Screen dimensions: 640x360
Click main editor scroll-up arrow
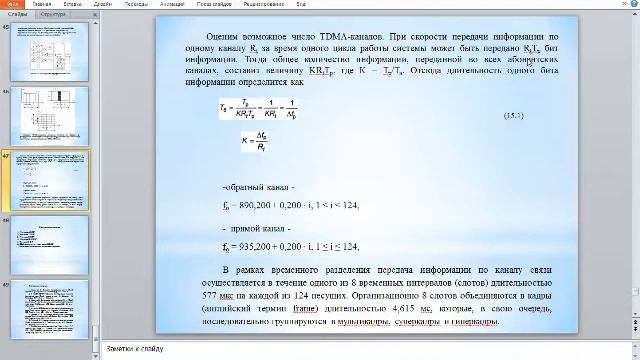click(636, 13)
